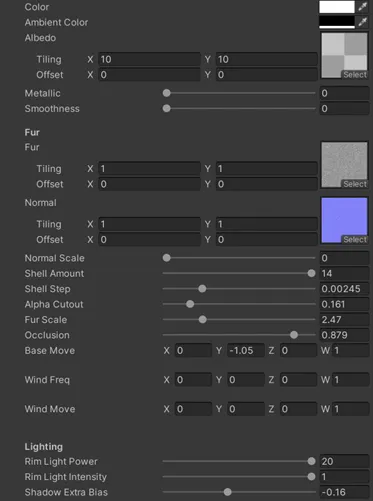Click the Base Move Y value field

pyautogui.click(x=246, y=350)
